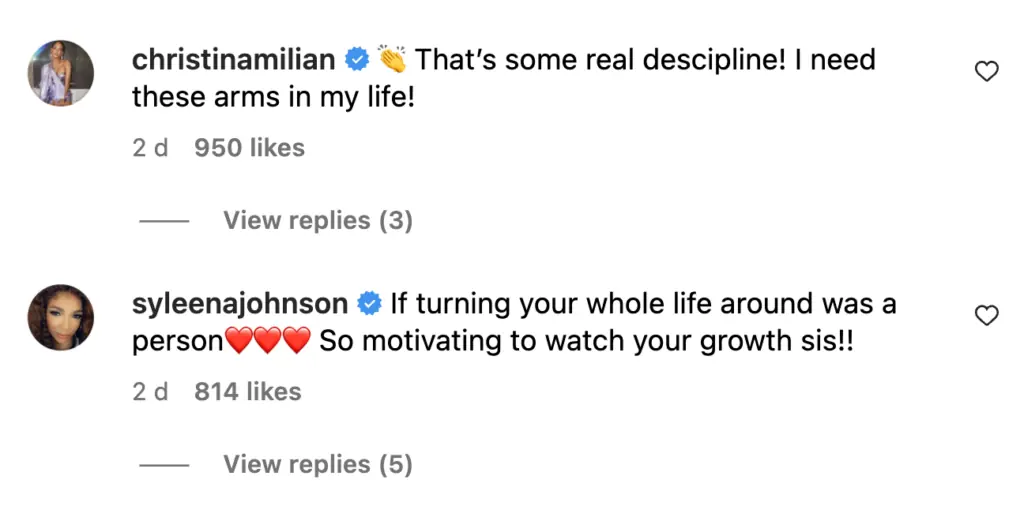Screen dimensions: 1024x521
Task: Expand View replies (3)
Action: (317, 220)
